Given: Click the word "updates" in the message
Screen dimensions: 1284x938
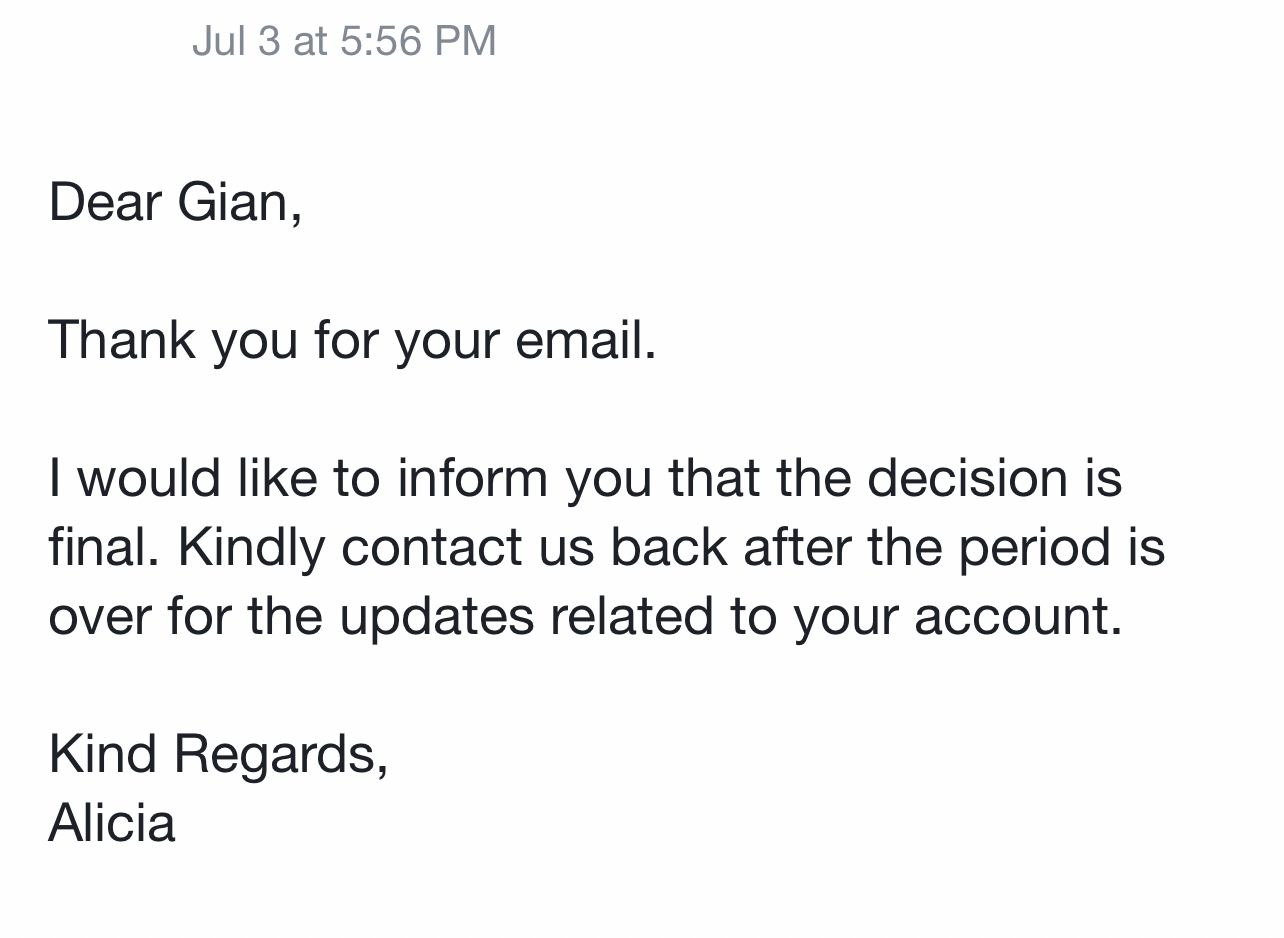Looking at the screenshot, I should click(x=436, y=616).
